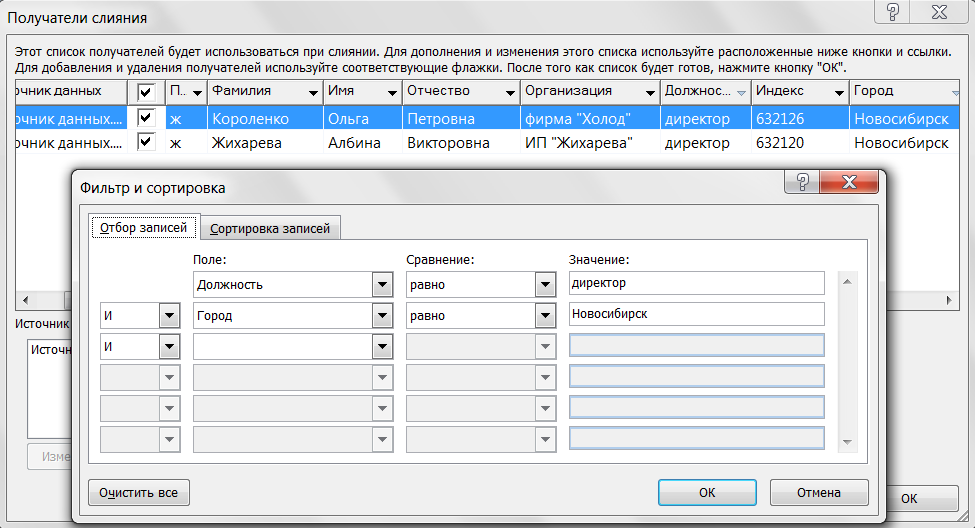The image size is (975, 528).
Task: Click Очистить все button
Action: pos(139,493)
